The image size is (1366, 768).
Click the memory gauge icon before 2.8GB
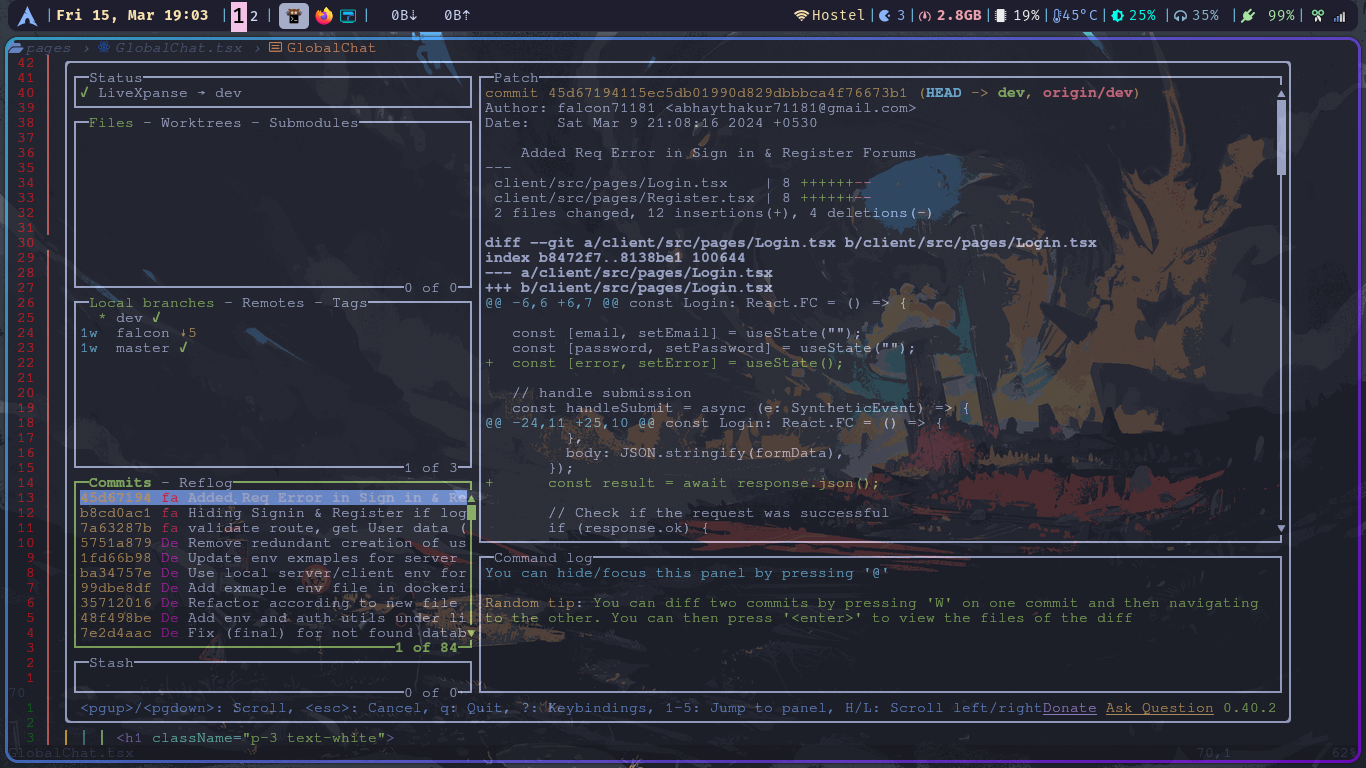(925, 15)
